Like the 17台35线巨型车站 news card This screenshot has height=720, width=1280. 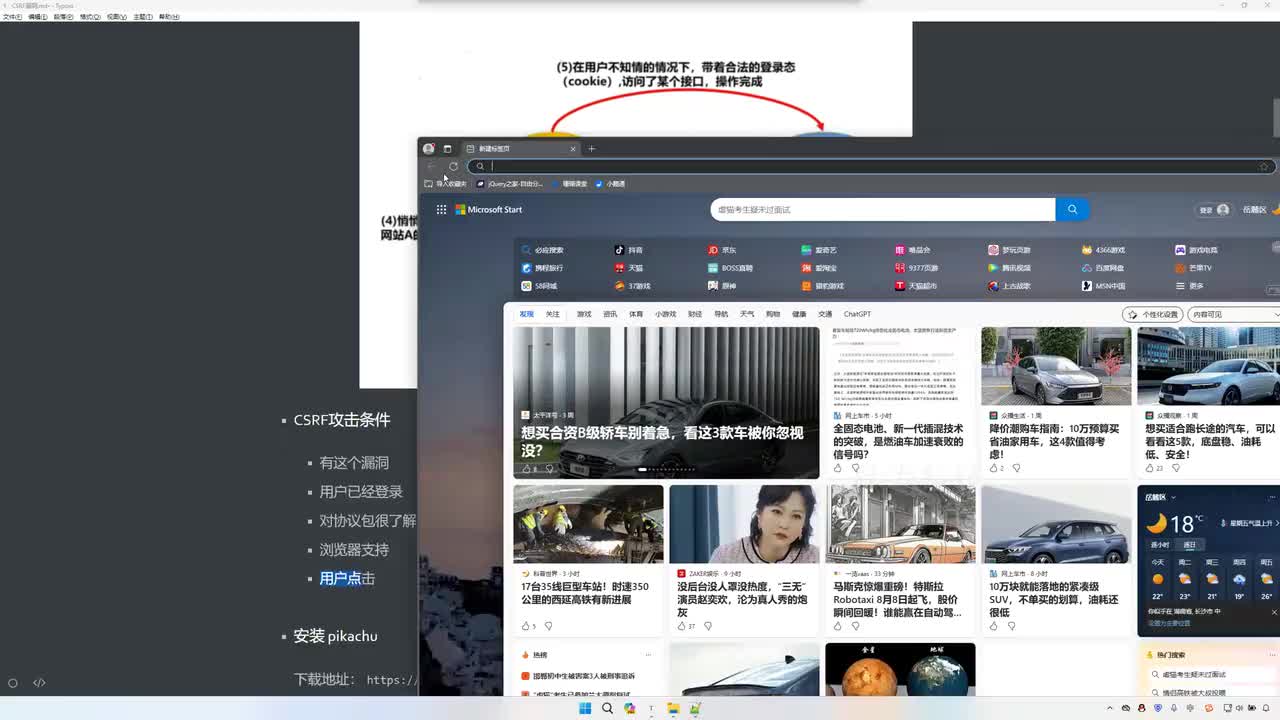click(x=525, y=626)
